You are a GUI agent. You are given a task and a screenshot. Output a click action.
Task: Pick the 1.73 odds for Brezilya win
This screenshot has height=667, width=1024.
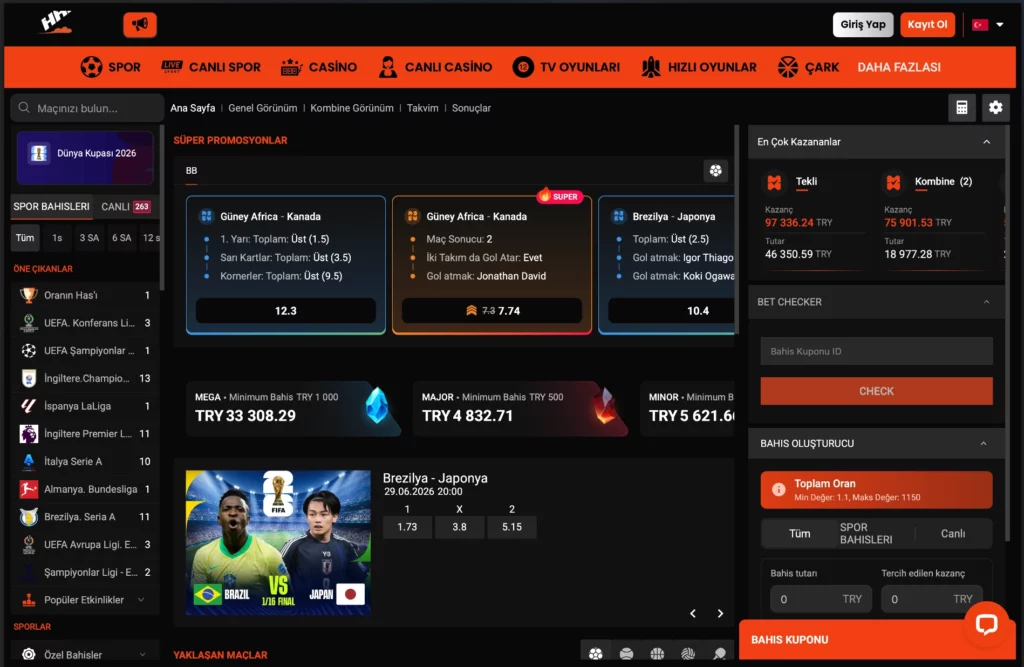(x=407, y=527)
